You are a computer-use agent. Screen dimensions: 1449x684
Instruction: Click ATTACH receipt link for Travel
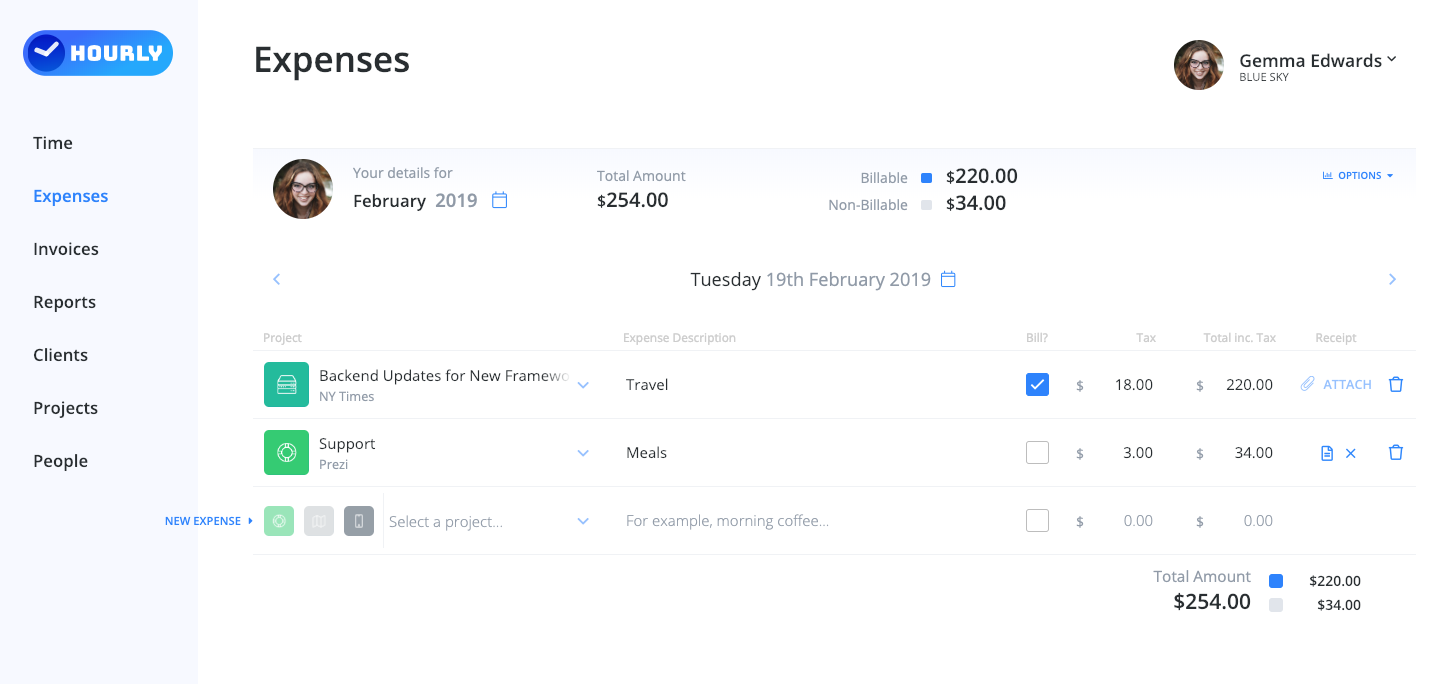click(x=1347, y=385)
